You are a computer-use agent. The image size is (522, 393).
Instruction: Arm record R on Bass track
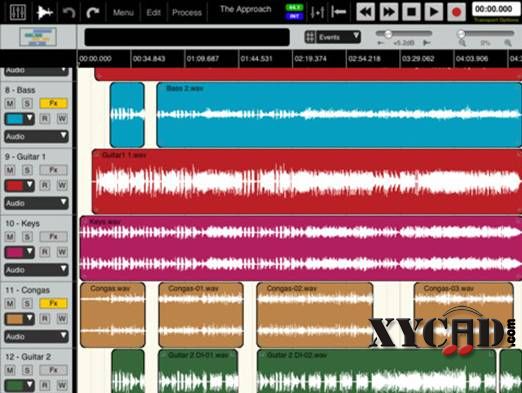[45, 119]
